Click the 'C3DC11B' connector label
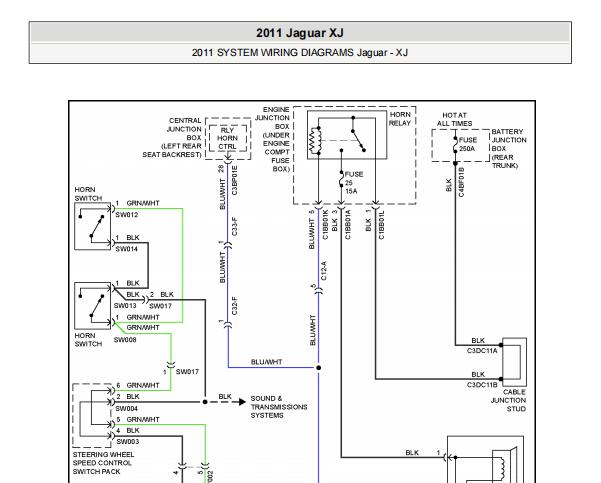This screenshot has width=601, height=483. coord(482,384)
